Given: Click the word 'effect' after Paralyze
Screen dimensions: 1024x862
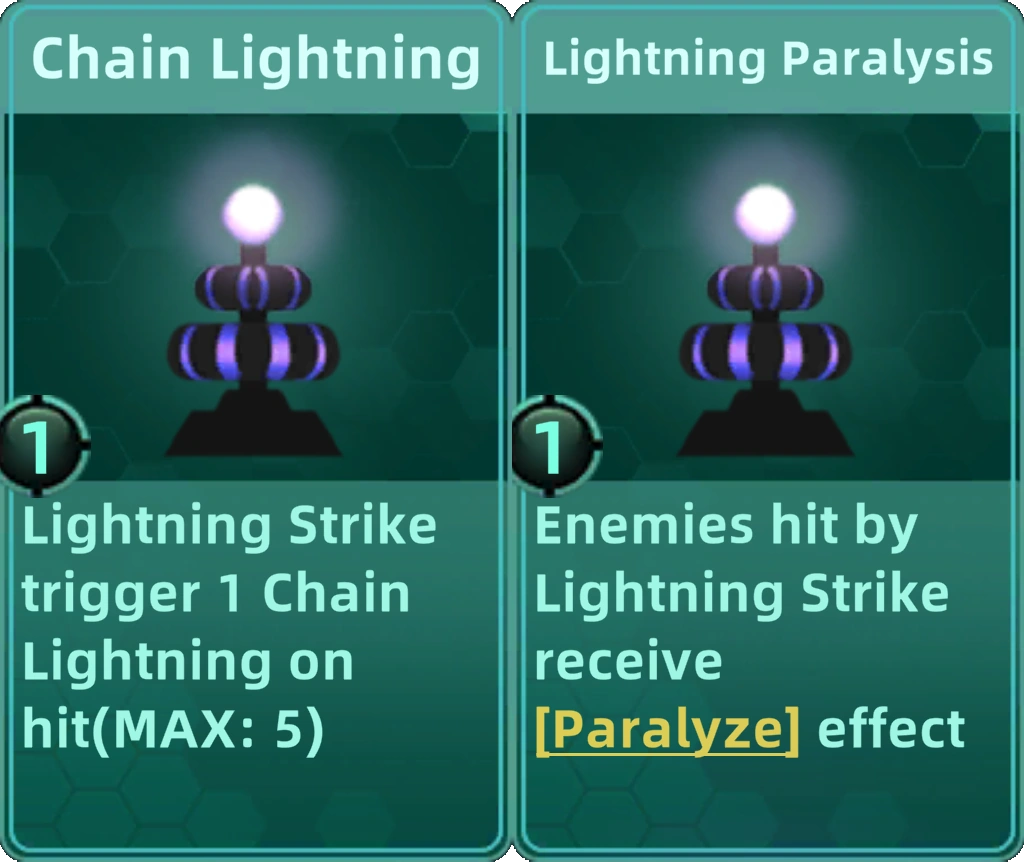Looking at the screenshot, I should point(891,729).
